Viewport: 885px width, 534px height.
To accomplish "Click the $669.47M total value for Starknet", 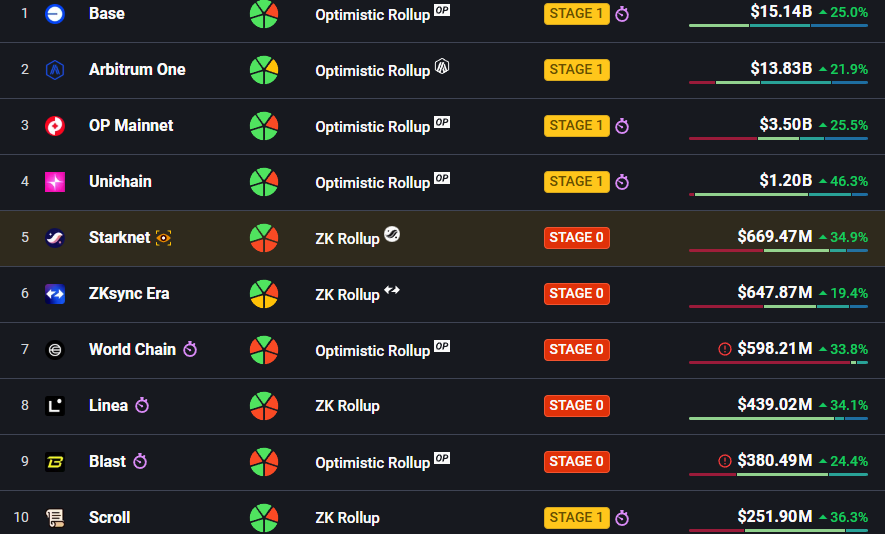I will [x=774, y=237].
